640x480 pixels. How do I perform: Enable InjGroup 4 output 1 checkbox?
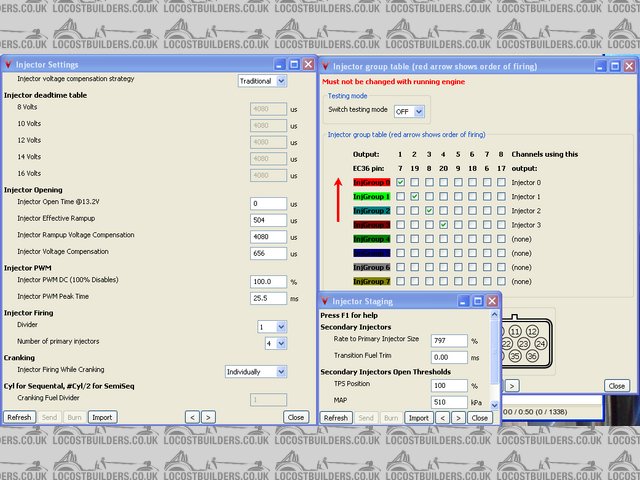pos(400,239)
